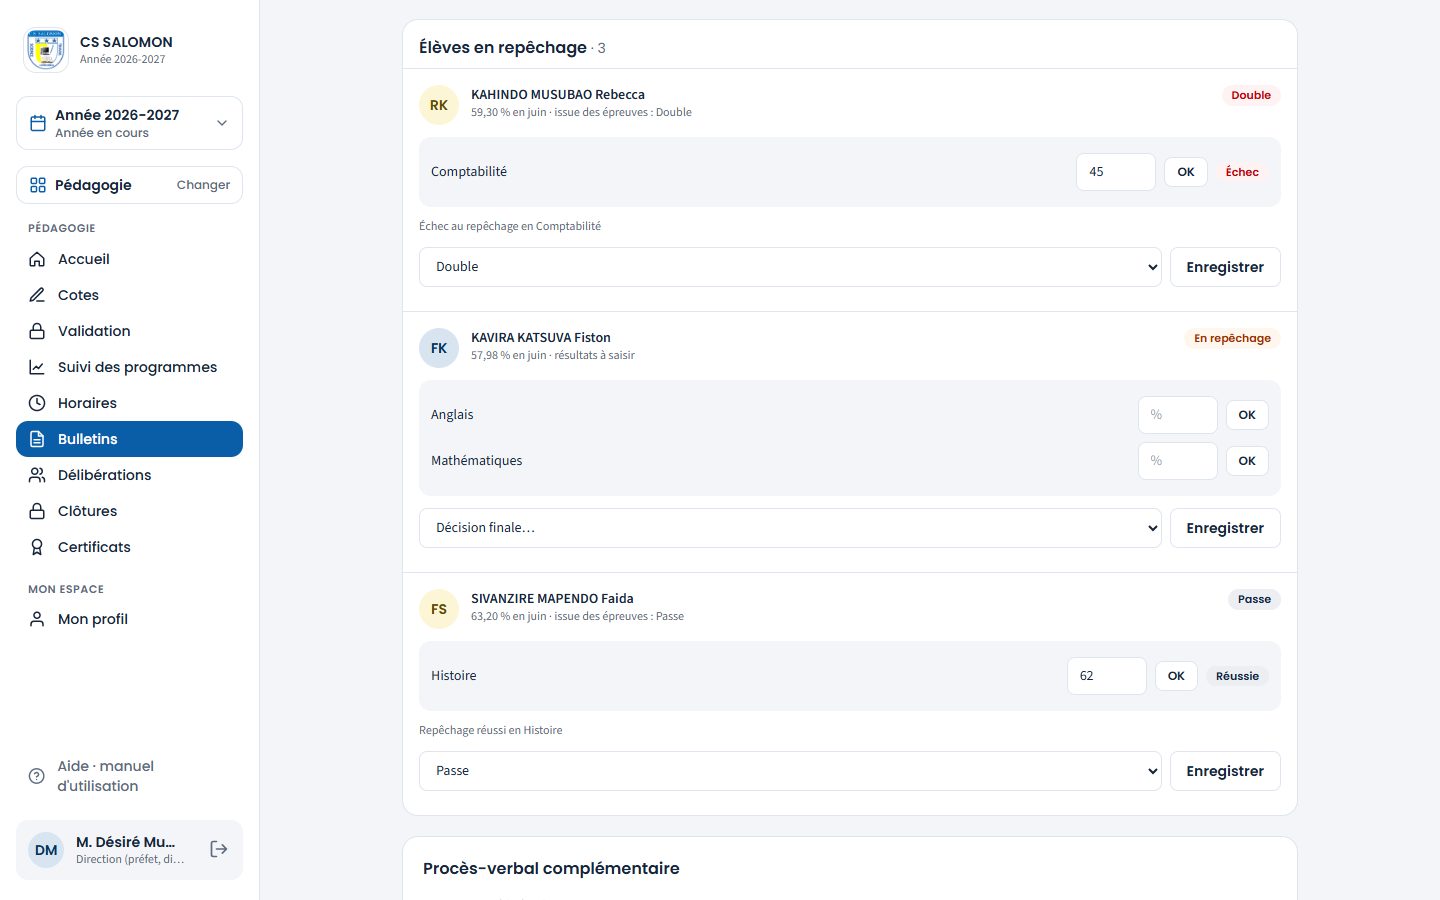Click the pencil icon for Cotes

[x=37, y=295]
